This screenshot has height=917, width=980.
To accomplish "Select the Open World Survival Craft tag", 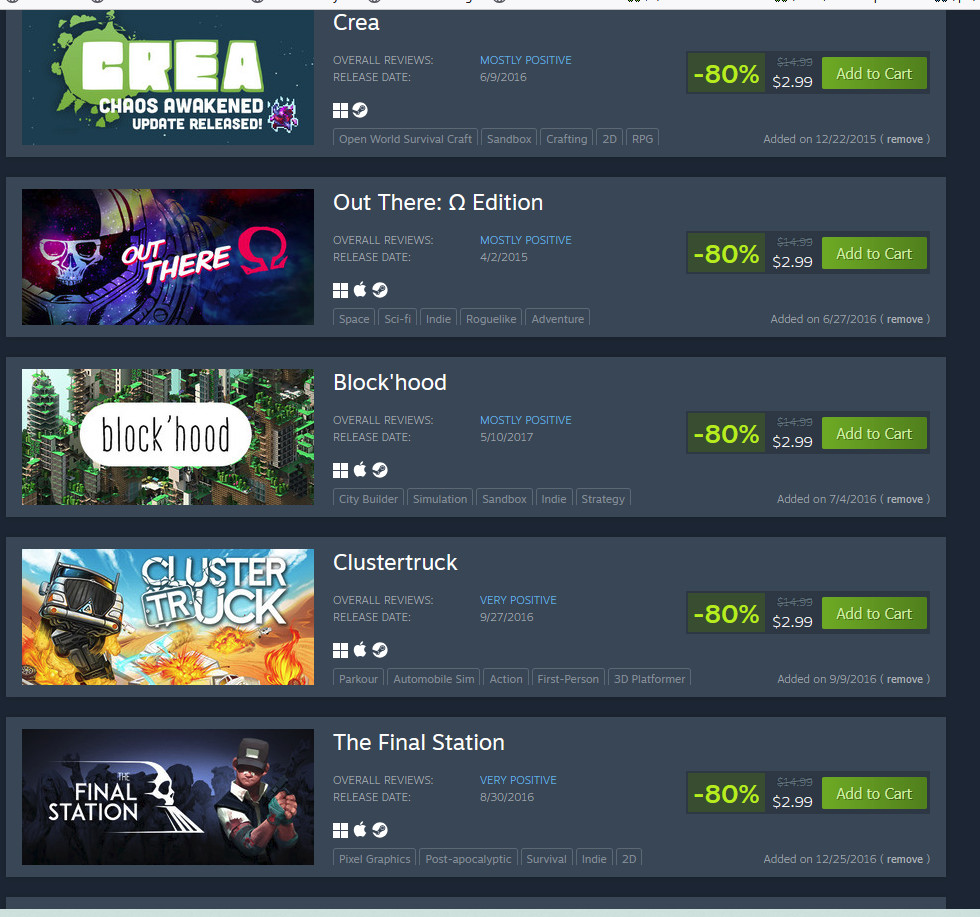I will click(405, 139).
